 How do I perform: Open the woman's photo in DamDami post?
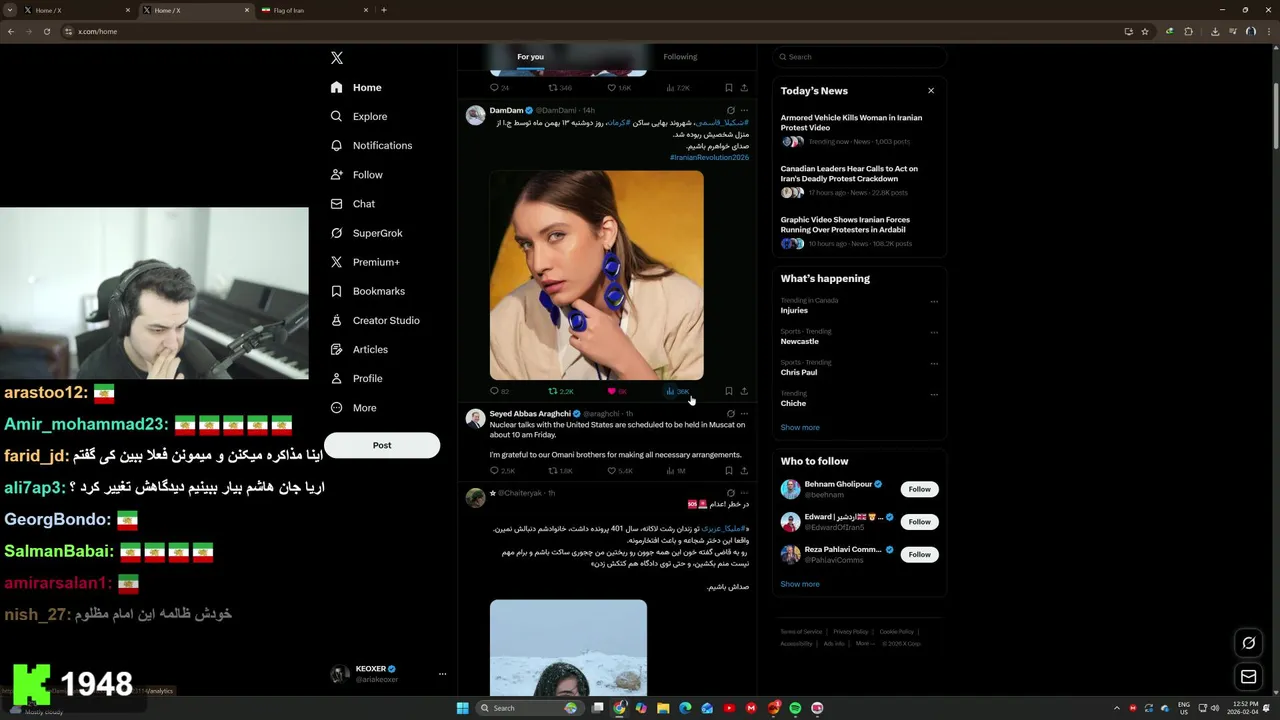tap(596, 275)
